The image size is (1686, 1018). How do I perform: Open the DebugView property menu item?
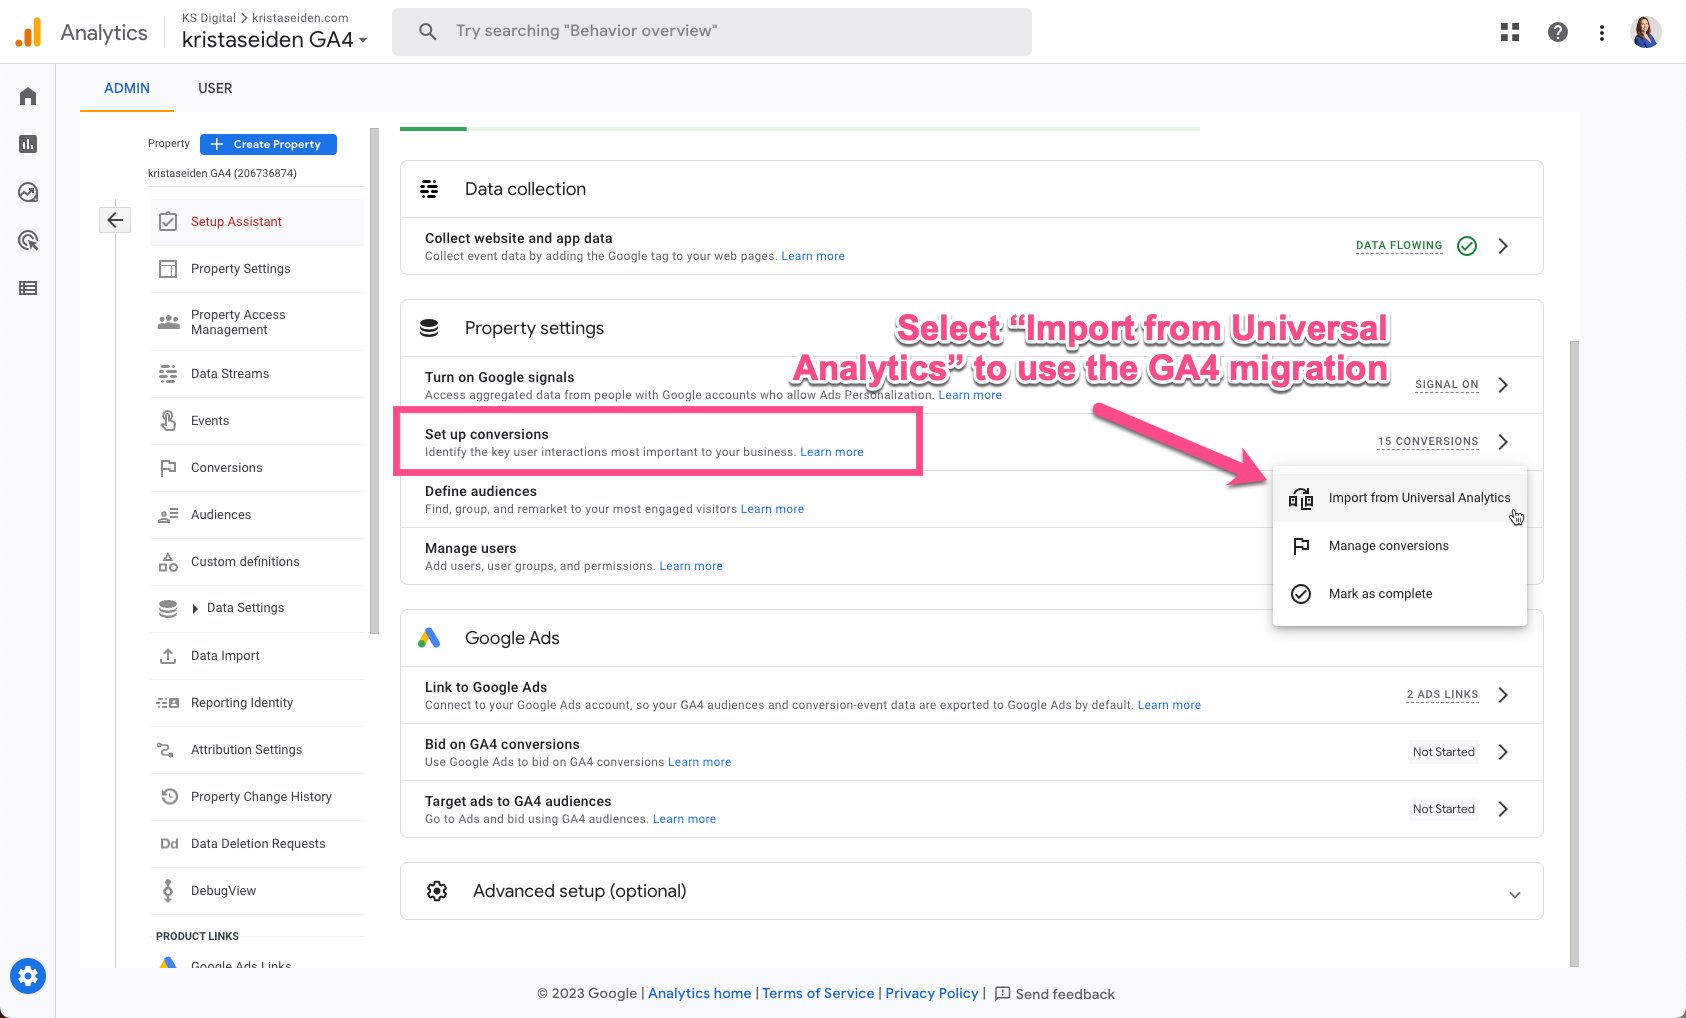tap(223, 891)
